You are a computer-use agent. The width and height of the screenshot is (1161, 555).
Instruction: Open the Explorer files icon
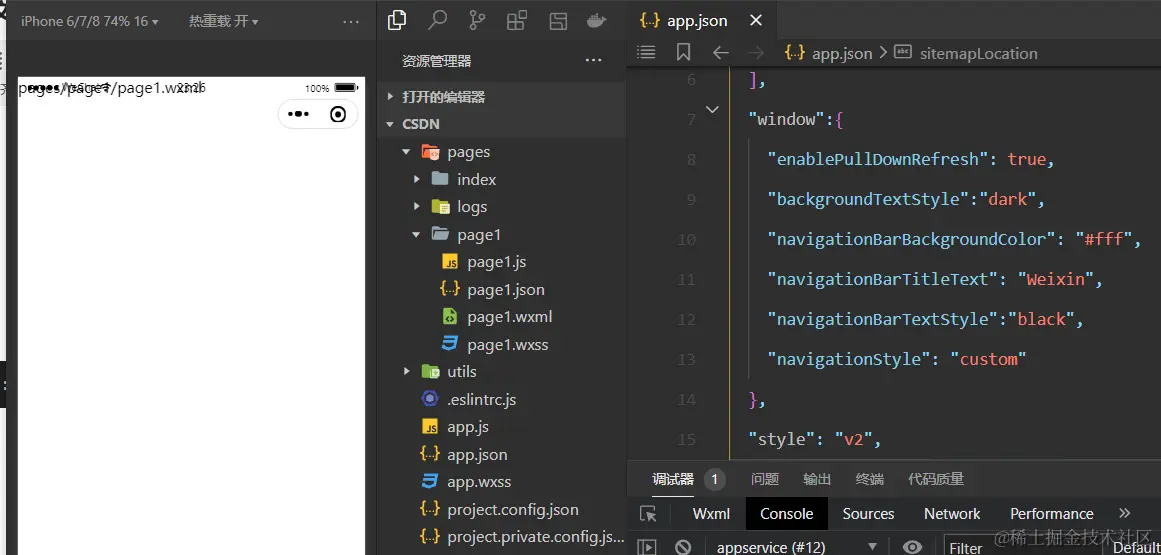[x=397, y=21]
